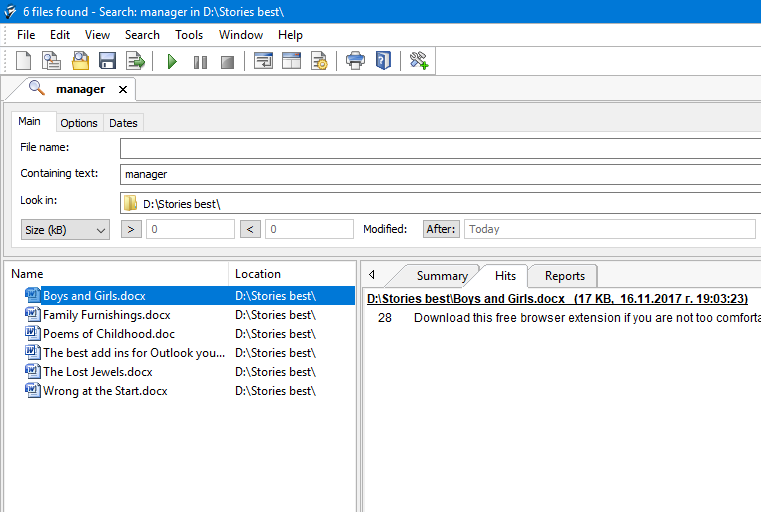
Task: Sort results by Location column header
Action: click(293, 274)
